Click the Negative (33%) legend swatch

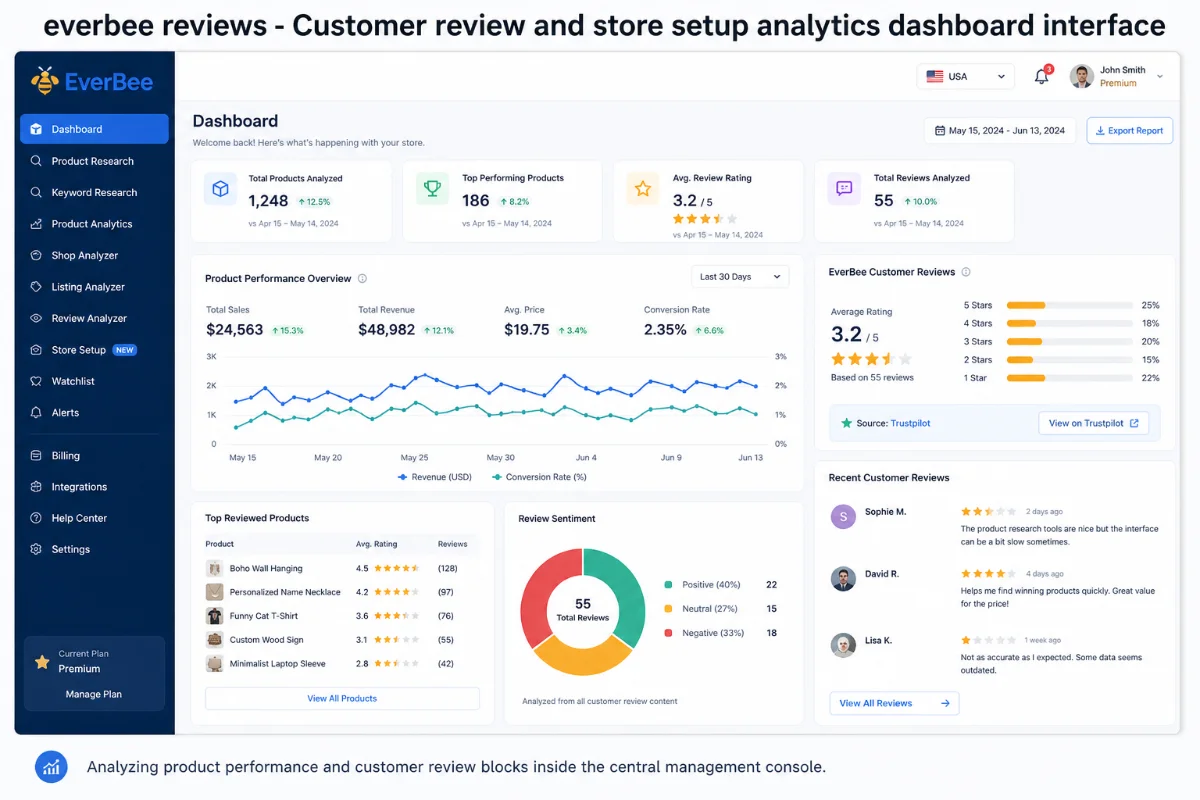tap(668, 633)
